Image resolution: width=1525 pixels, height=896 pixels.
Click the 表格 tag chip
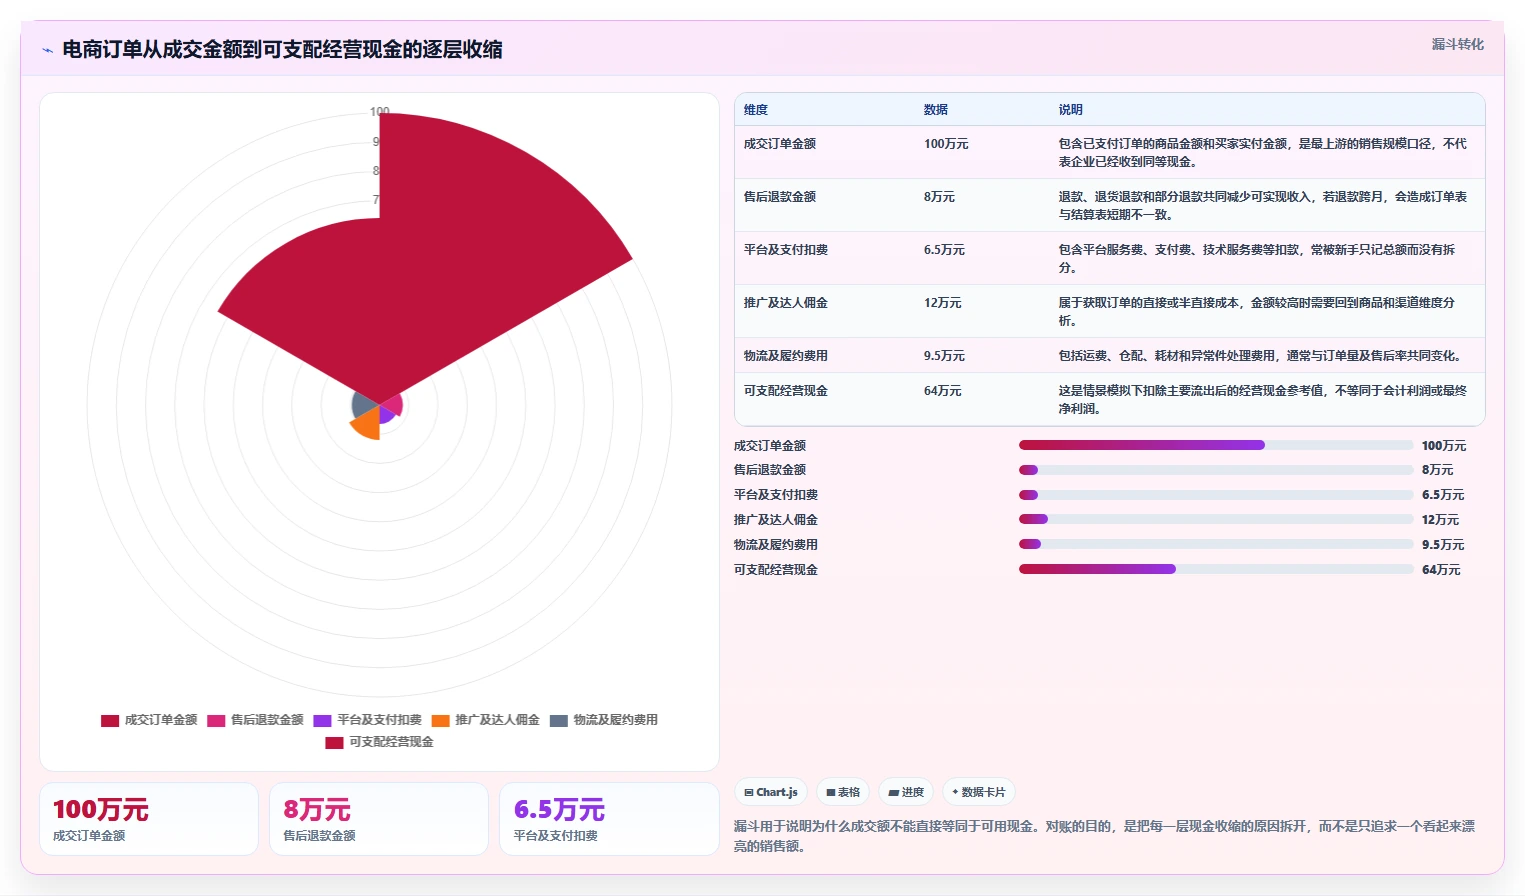(x=843, y=792)
